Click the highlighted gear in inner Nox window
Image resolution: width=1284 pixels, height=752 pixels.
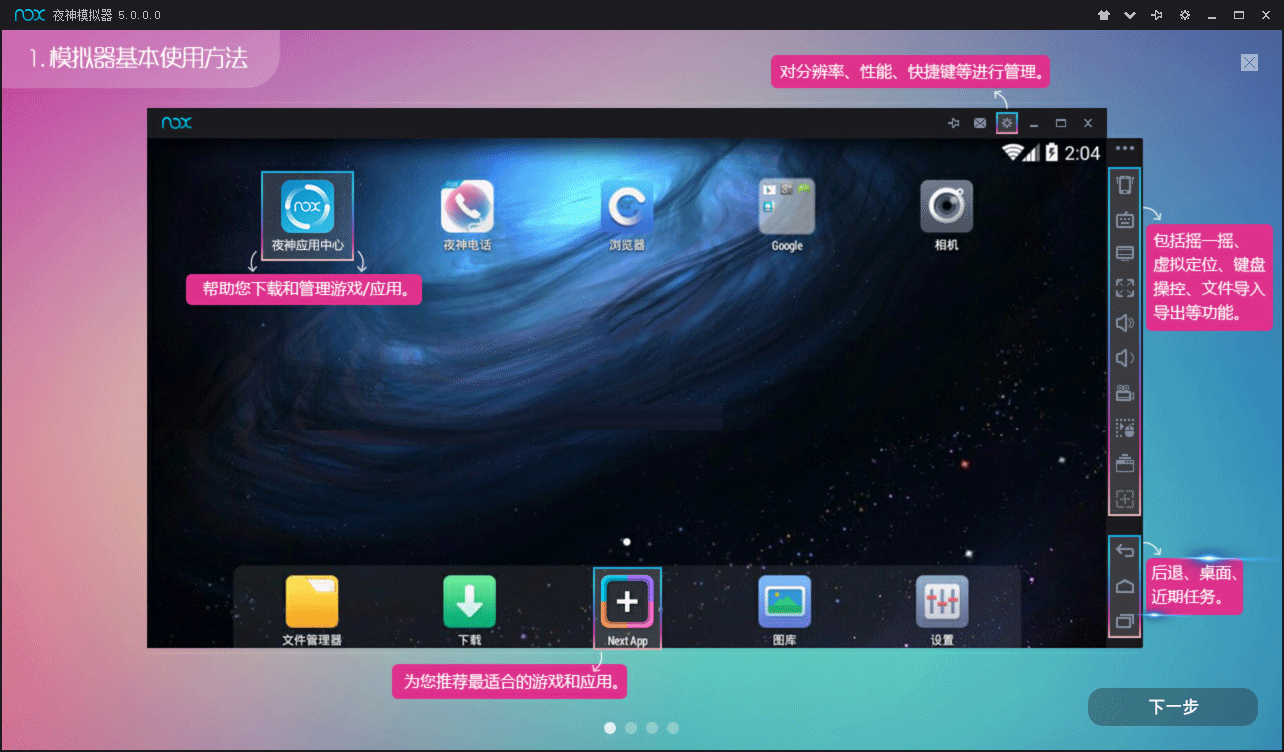[1007, 123]
